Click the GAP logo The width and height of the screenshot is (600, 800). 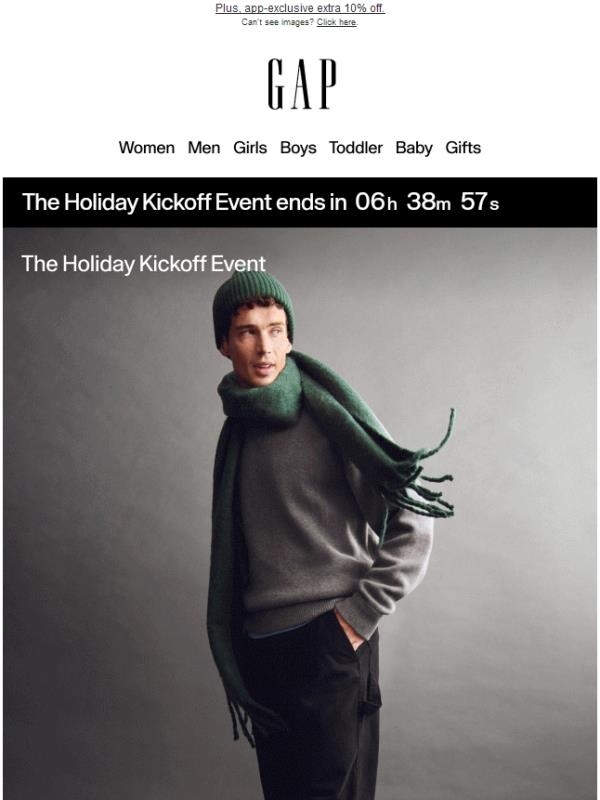[x=302, y=84]
